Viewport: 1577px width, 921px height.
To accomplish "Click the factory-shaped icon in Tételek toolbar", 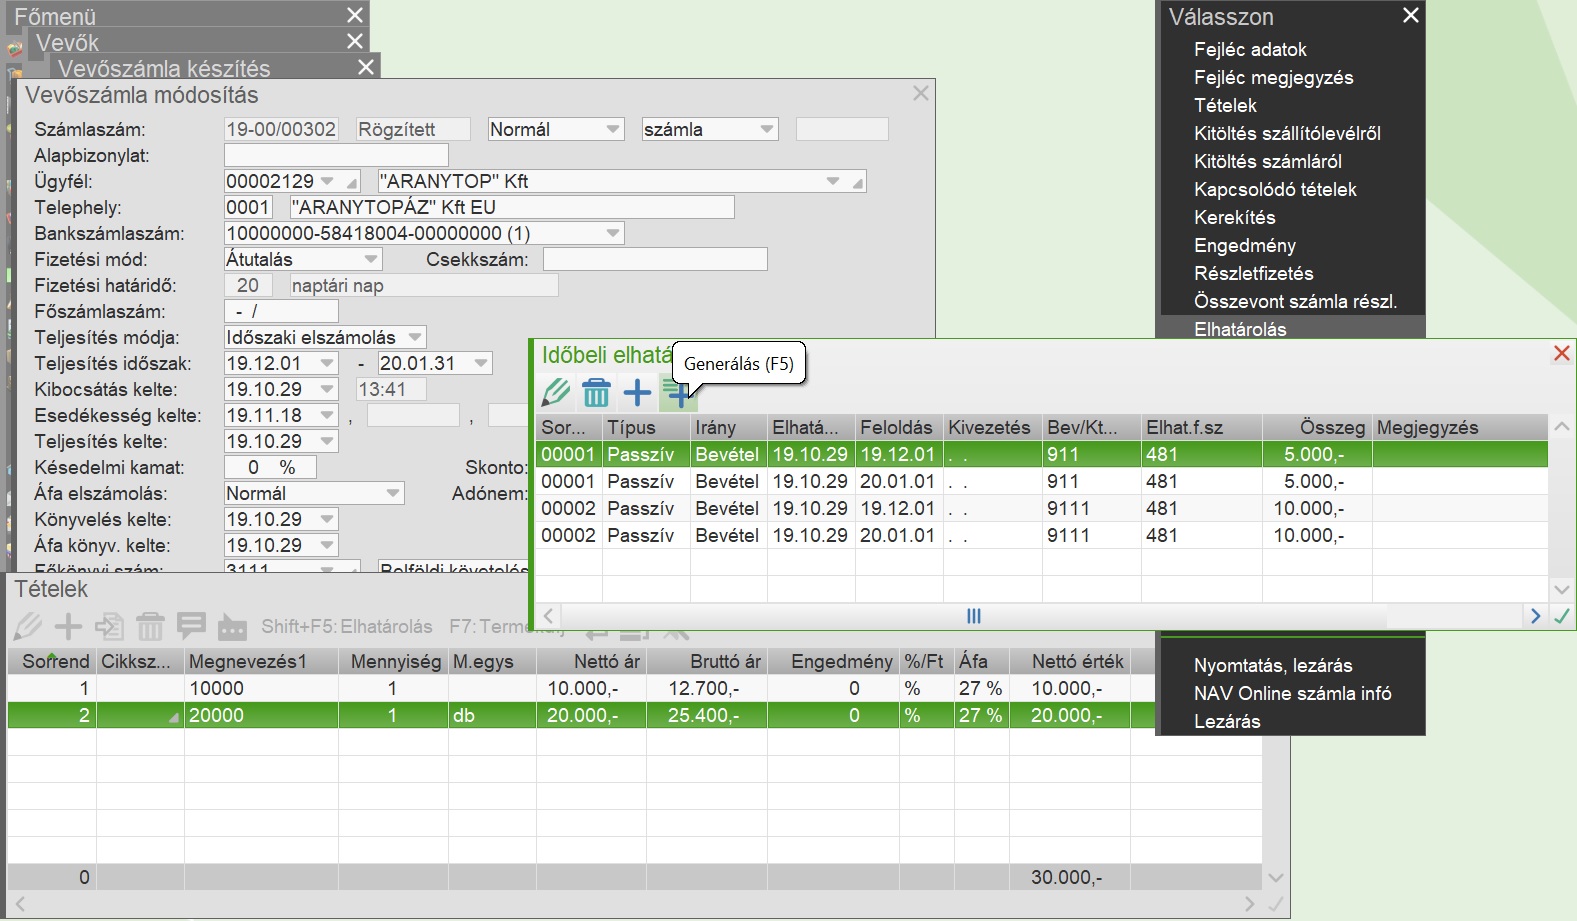I will [x=232, y=627].
